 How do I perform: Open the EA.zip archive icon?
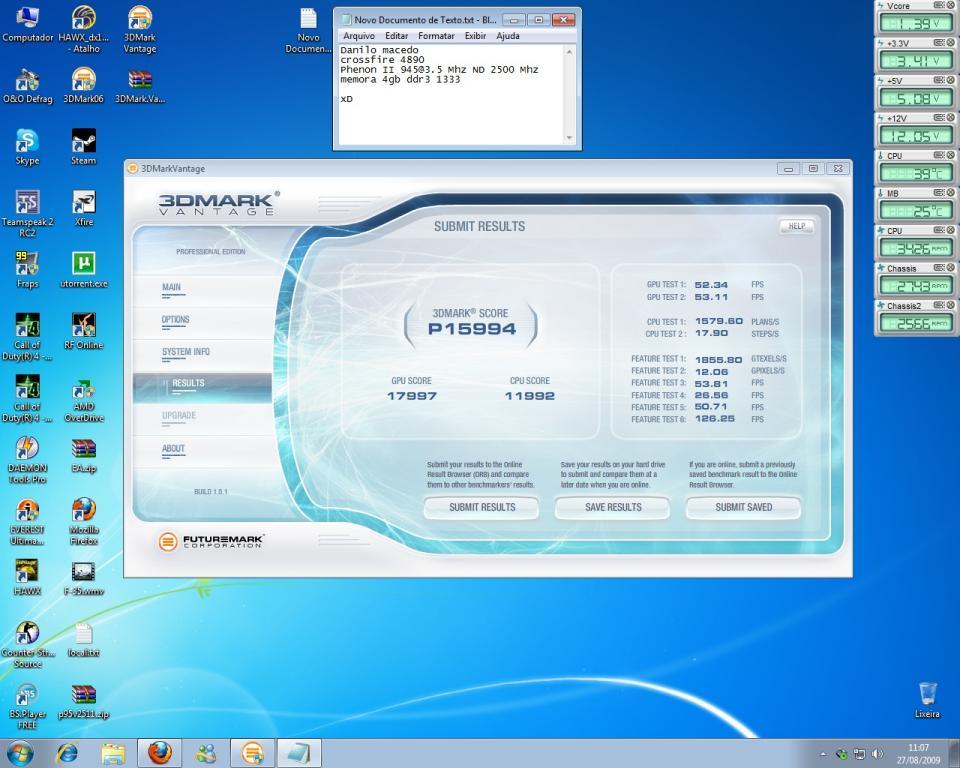tap(84, 455)
